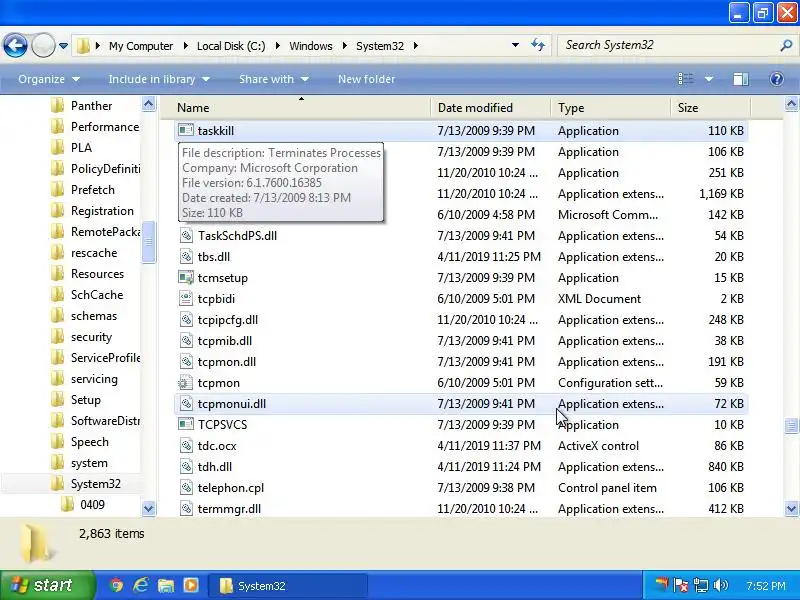The width and height of the screenshot is (800, 600).
Task: Open the Speech folder in the tree
Action: click(89, 442)
